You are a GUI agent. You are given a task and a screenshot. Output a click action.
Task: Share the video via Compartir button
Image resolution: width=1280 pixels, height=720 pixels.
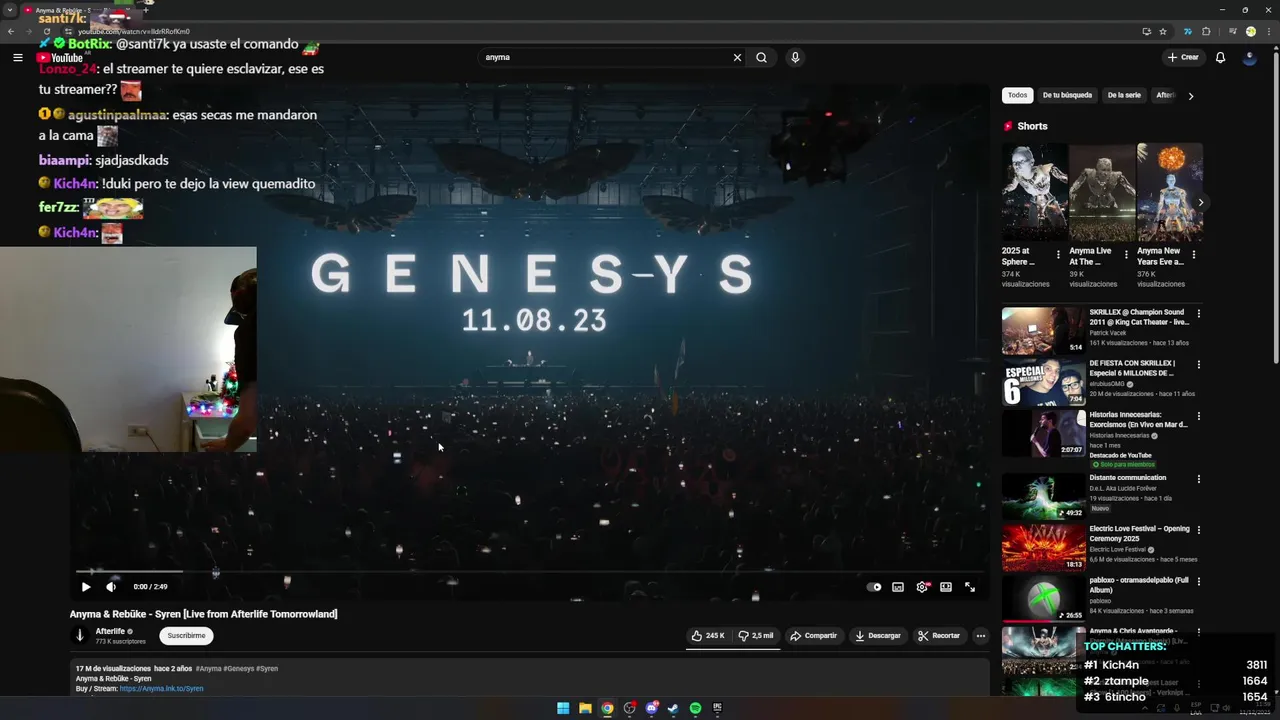tap(813, 635)
